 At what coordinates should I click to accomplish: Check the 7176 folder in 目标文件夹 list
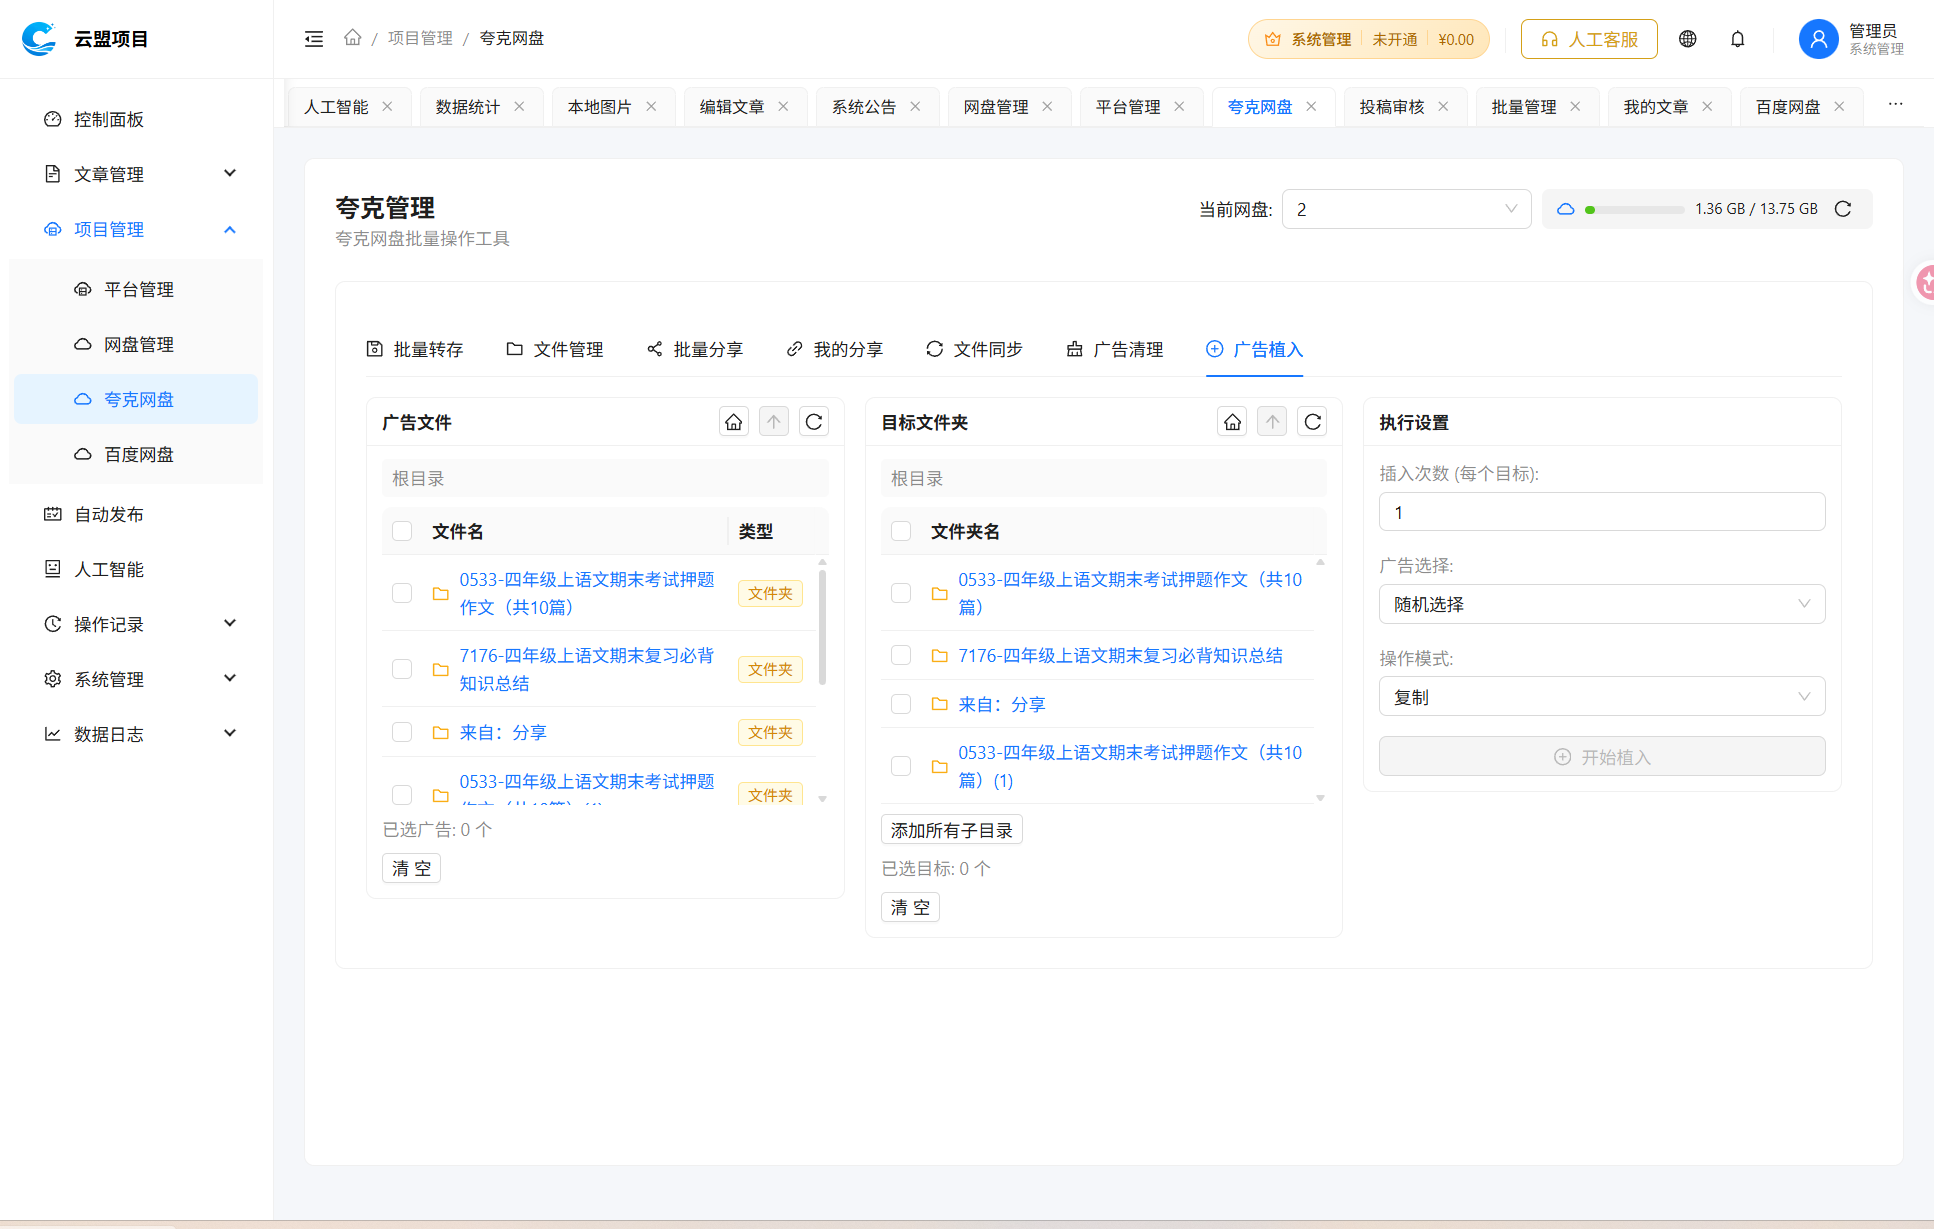coord(901,655)
